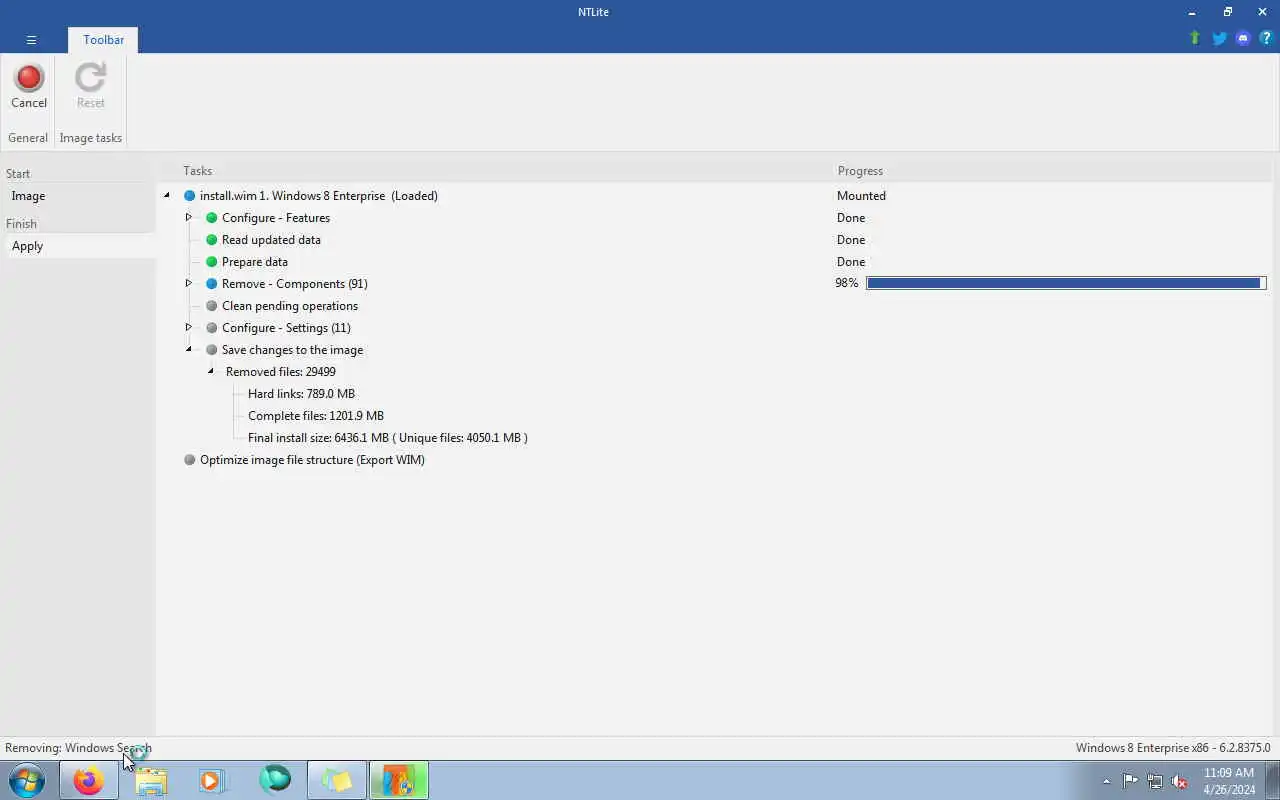Click green dot beside Read updated data
The height and width of the screenshot is (800, 1280).
click(211, 240)
